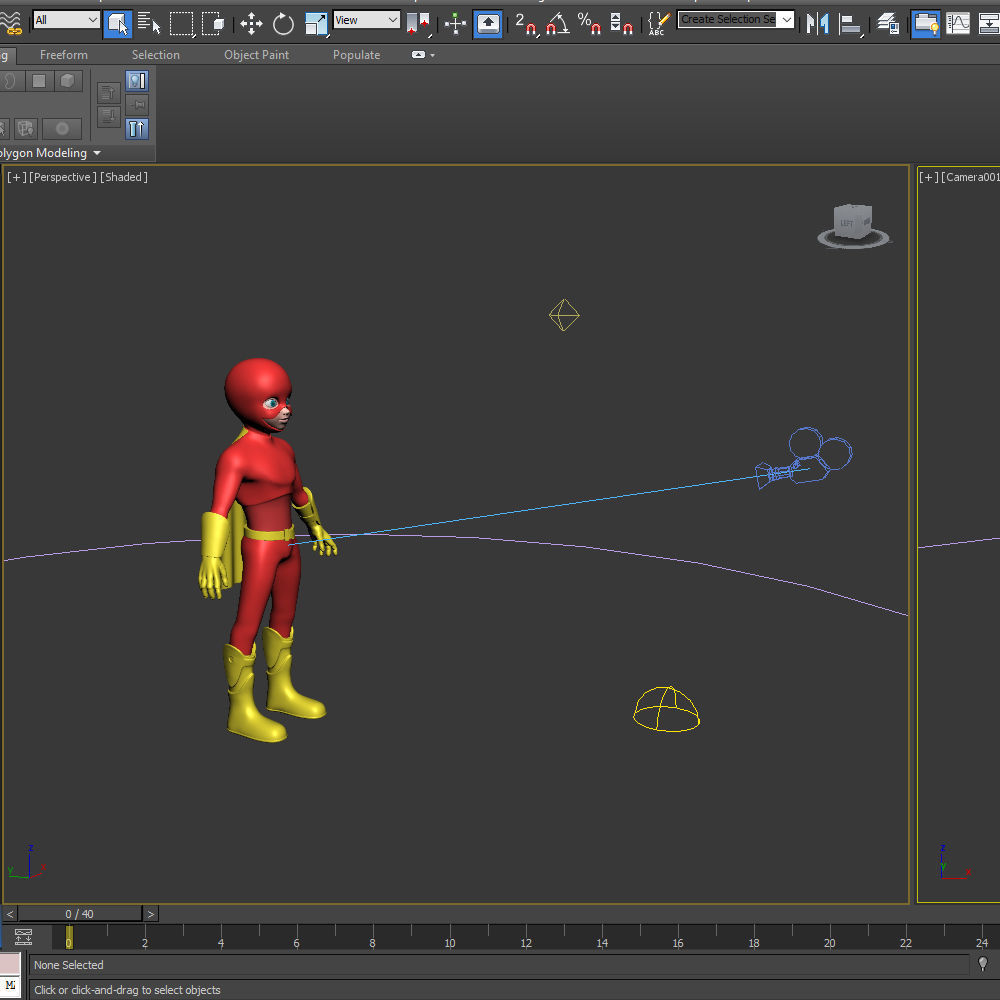Open viewport [+] general menu
This screenshot has height=1000, width=1000.
17,177
